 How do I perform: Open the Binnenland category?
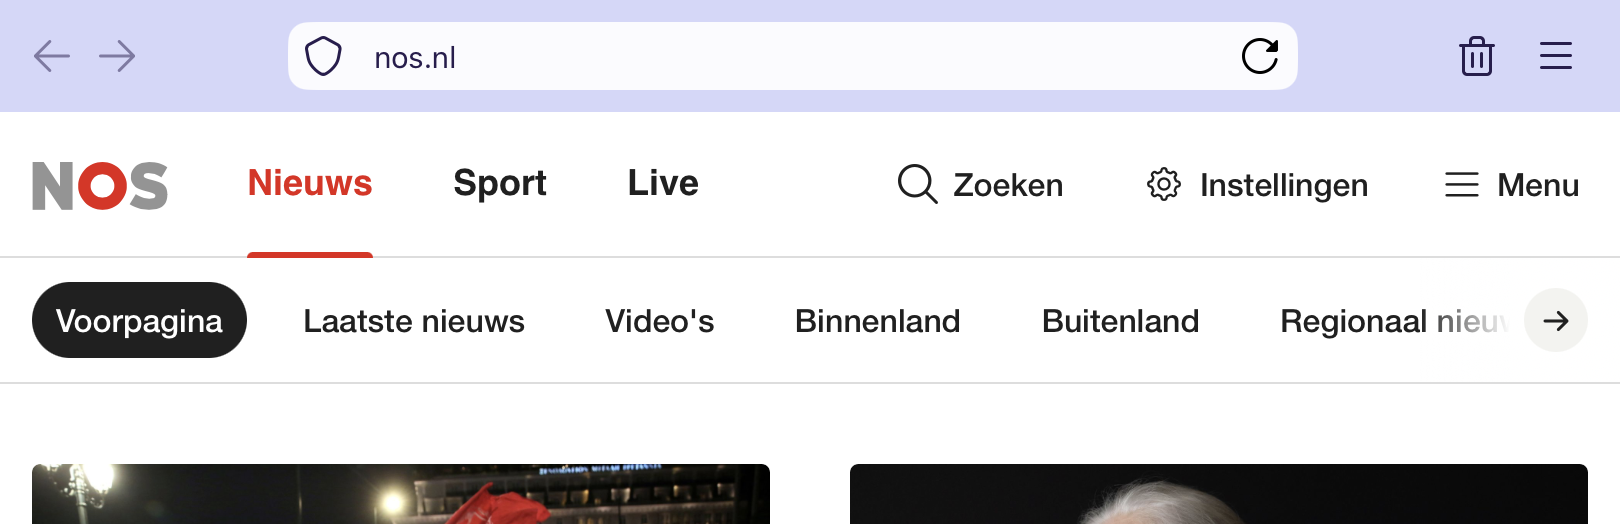878,321
